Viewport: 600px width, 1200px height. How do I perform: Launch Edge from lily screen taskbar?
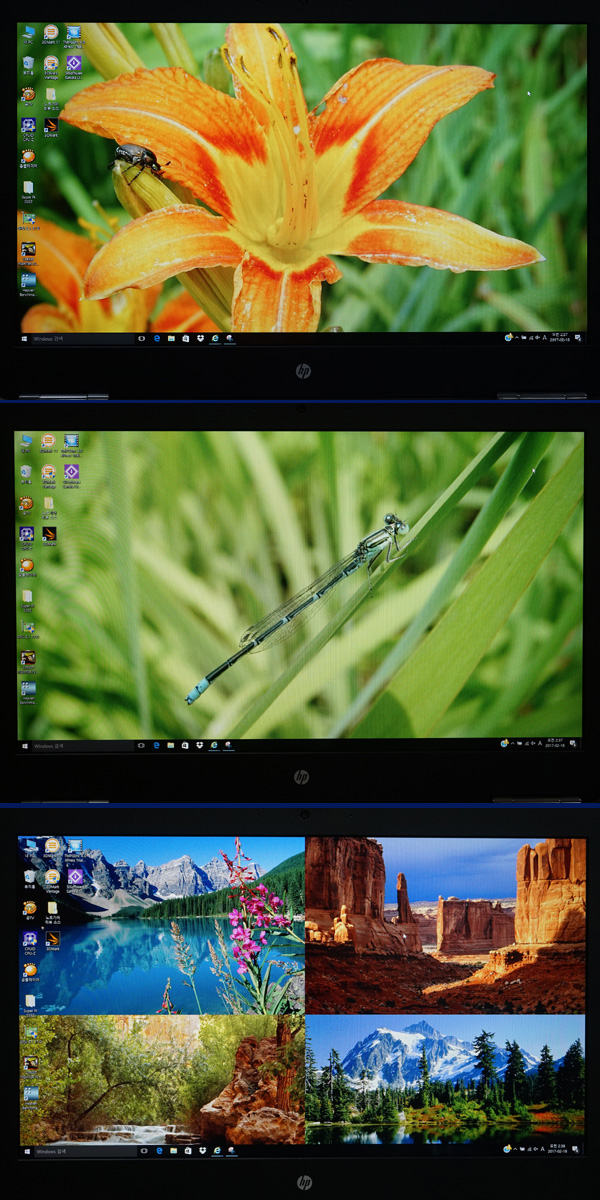[156, 339]
